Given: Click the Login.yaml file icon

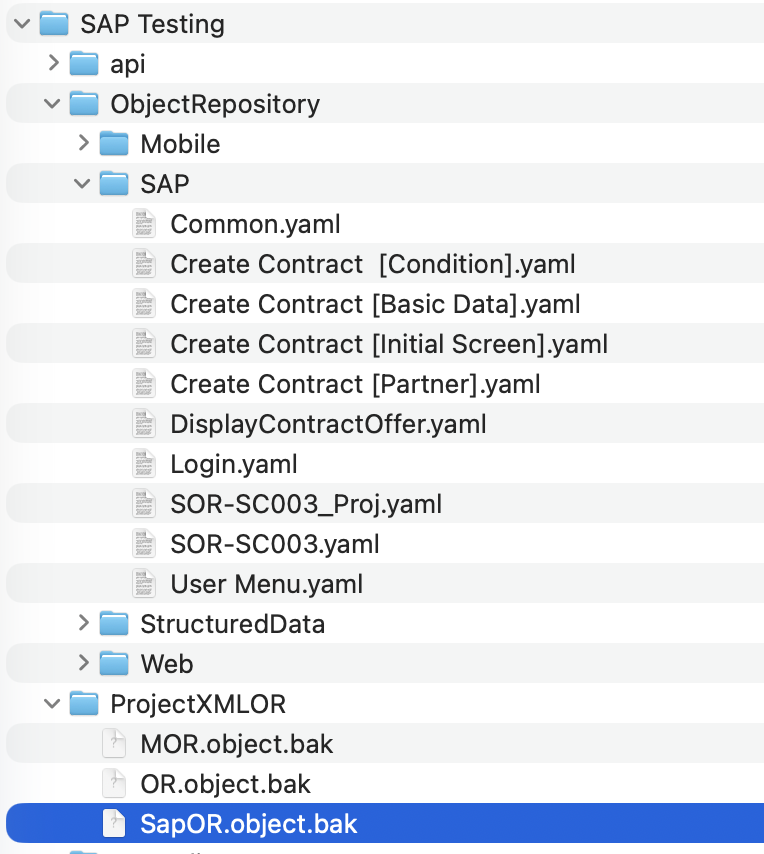Looking at the screenshot, I should pyautogui.click(x=144, y=464).
